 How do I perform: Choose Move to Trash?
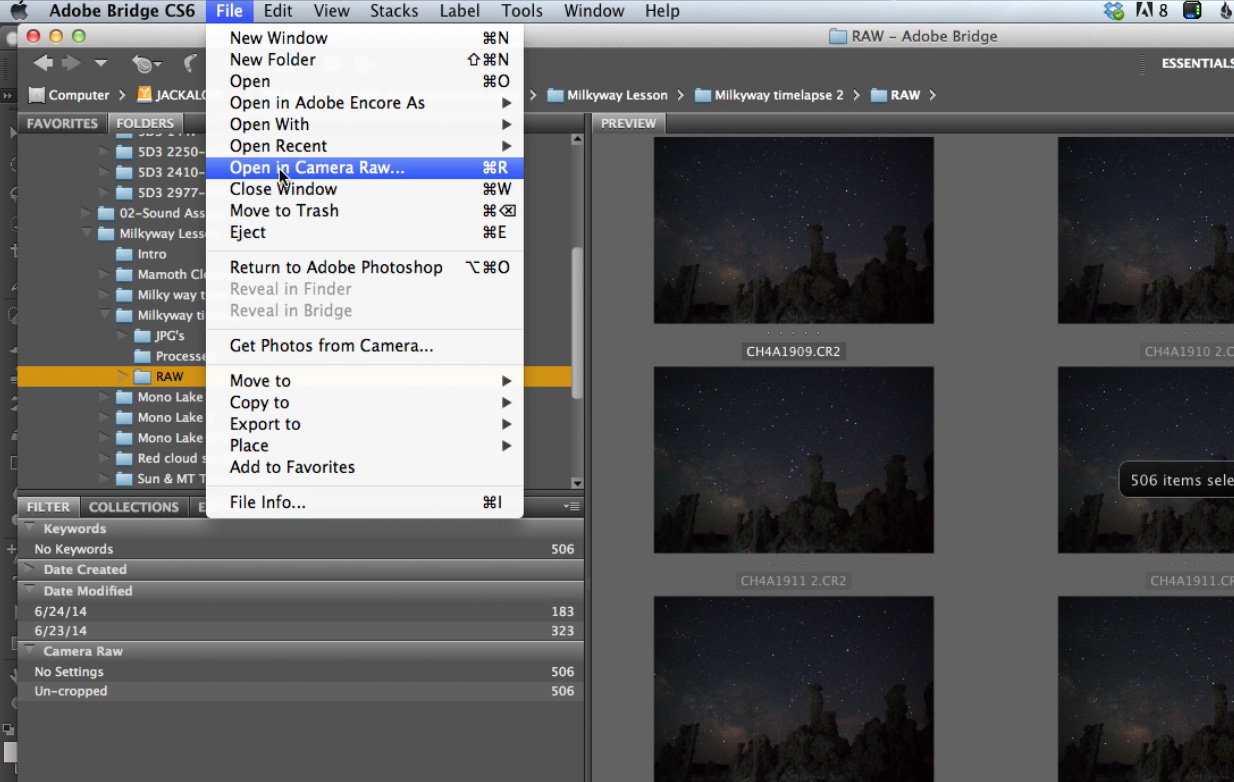(364, 211)
